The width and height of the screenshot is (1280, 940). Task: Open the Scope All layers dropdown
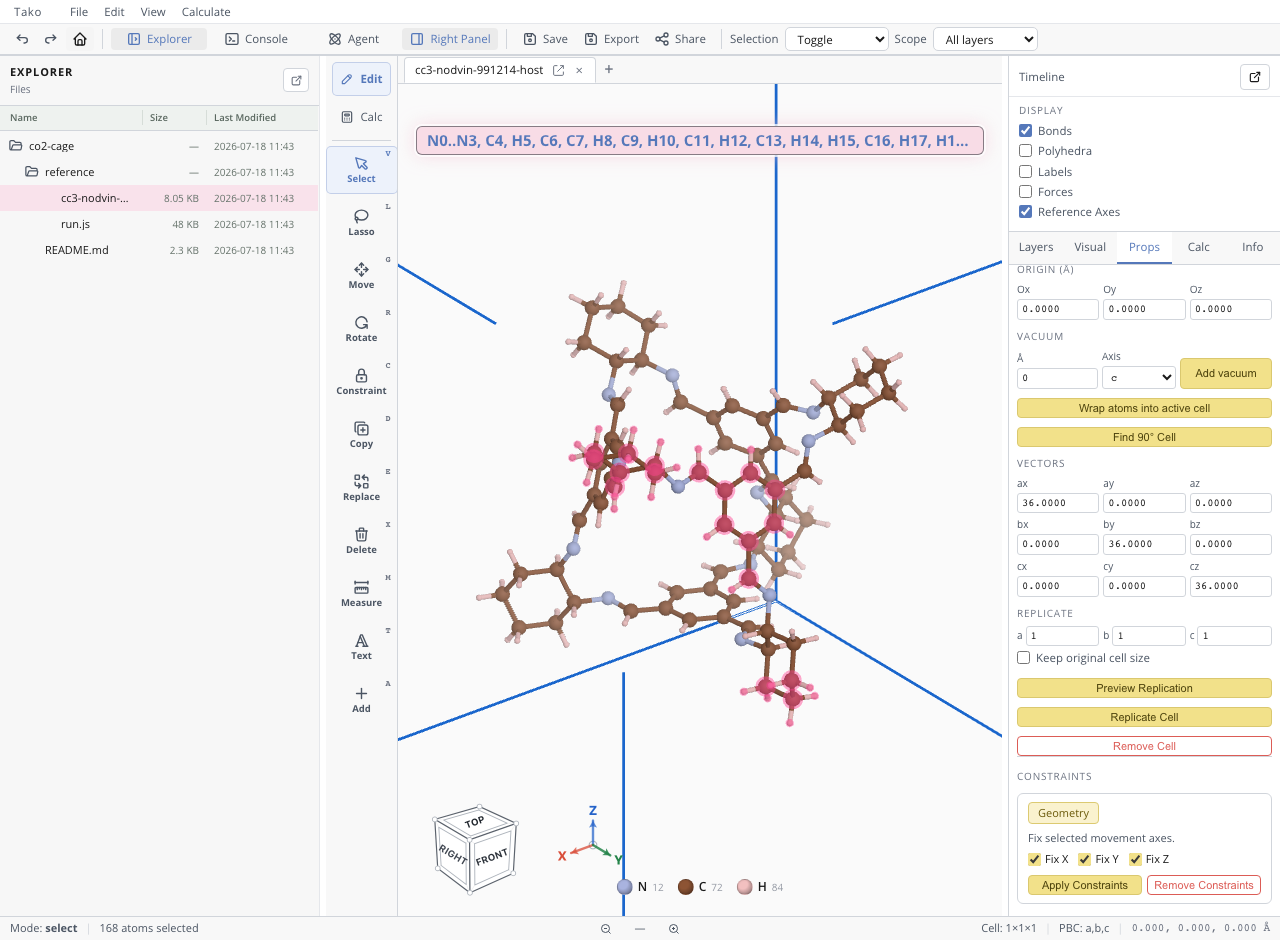(x=985, y=39)
